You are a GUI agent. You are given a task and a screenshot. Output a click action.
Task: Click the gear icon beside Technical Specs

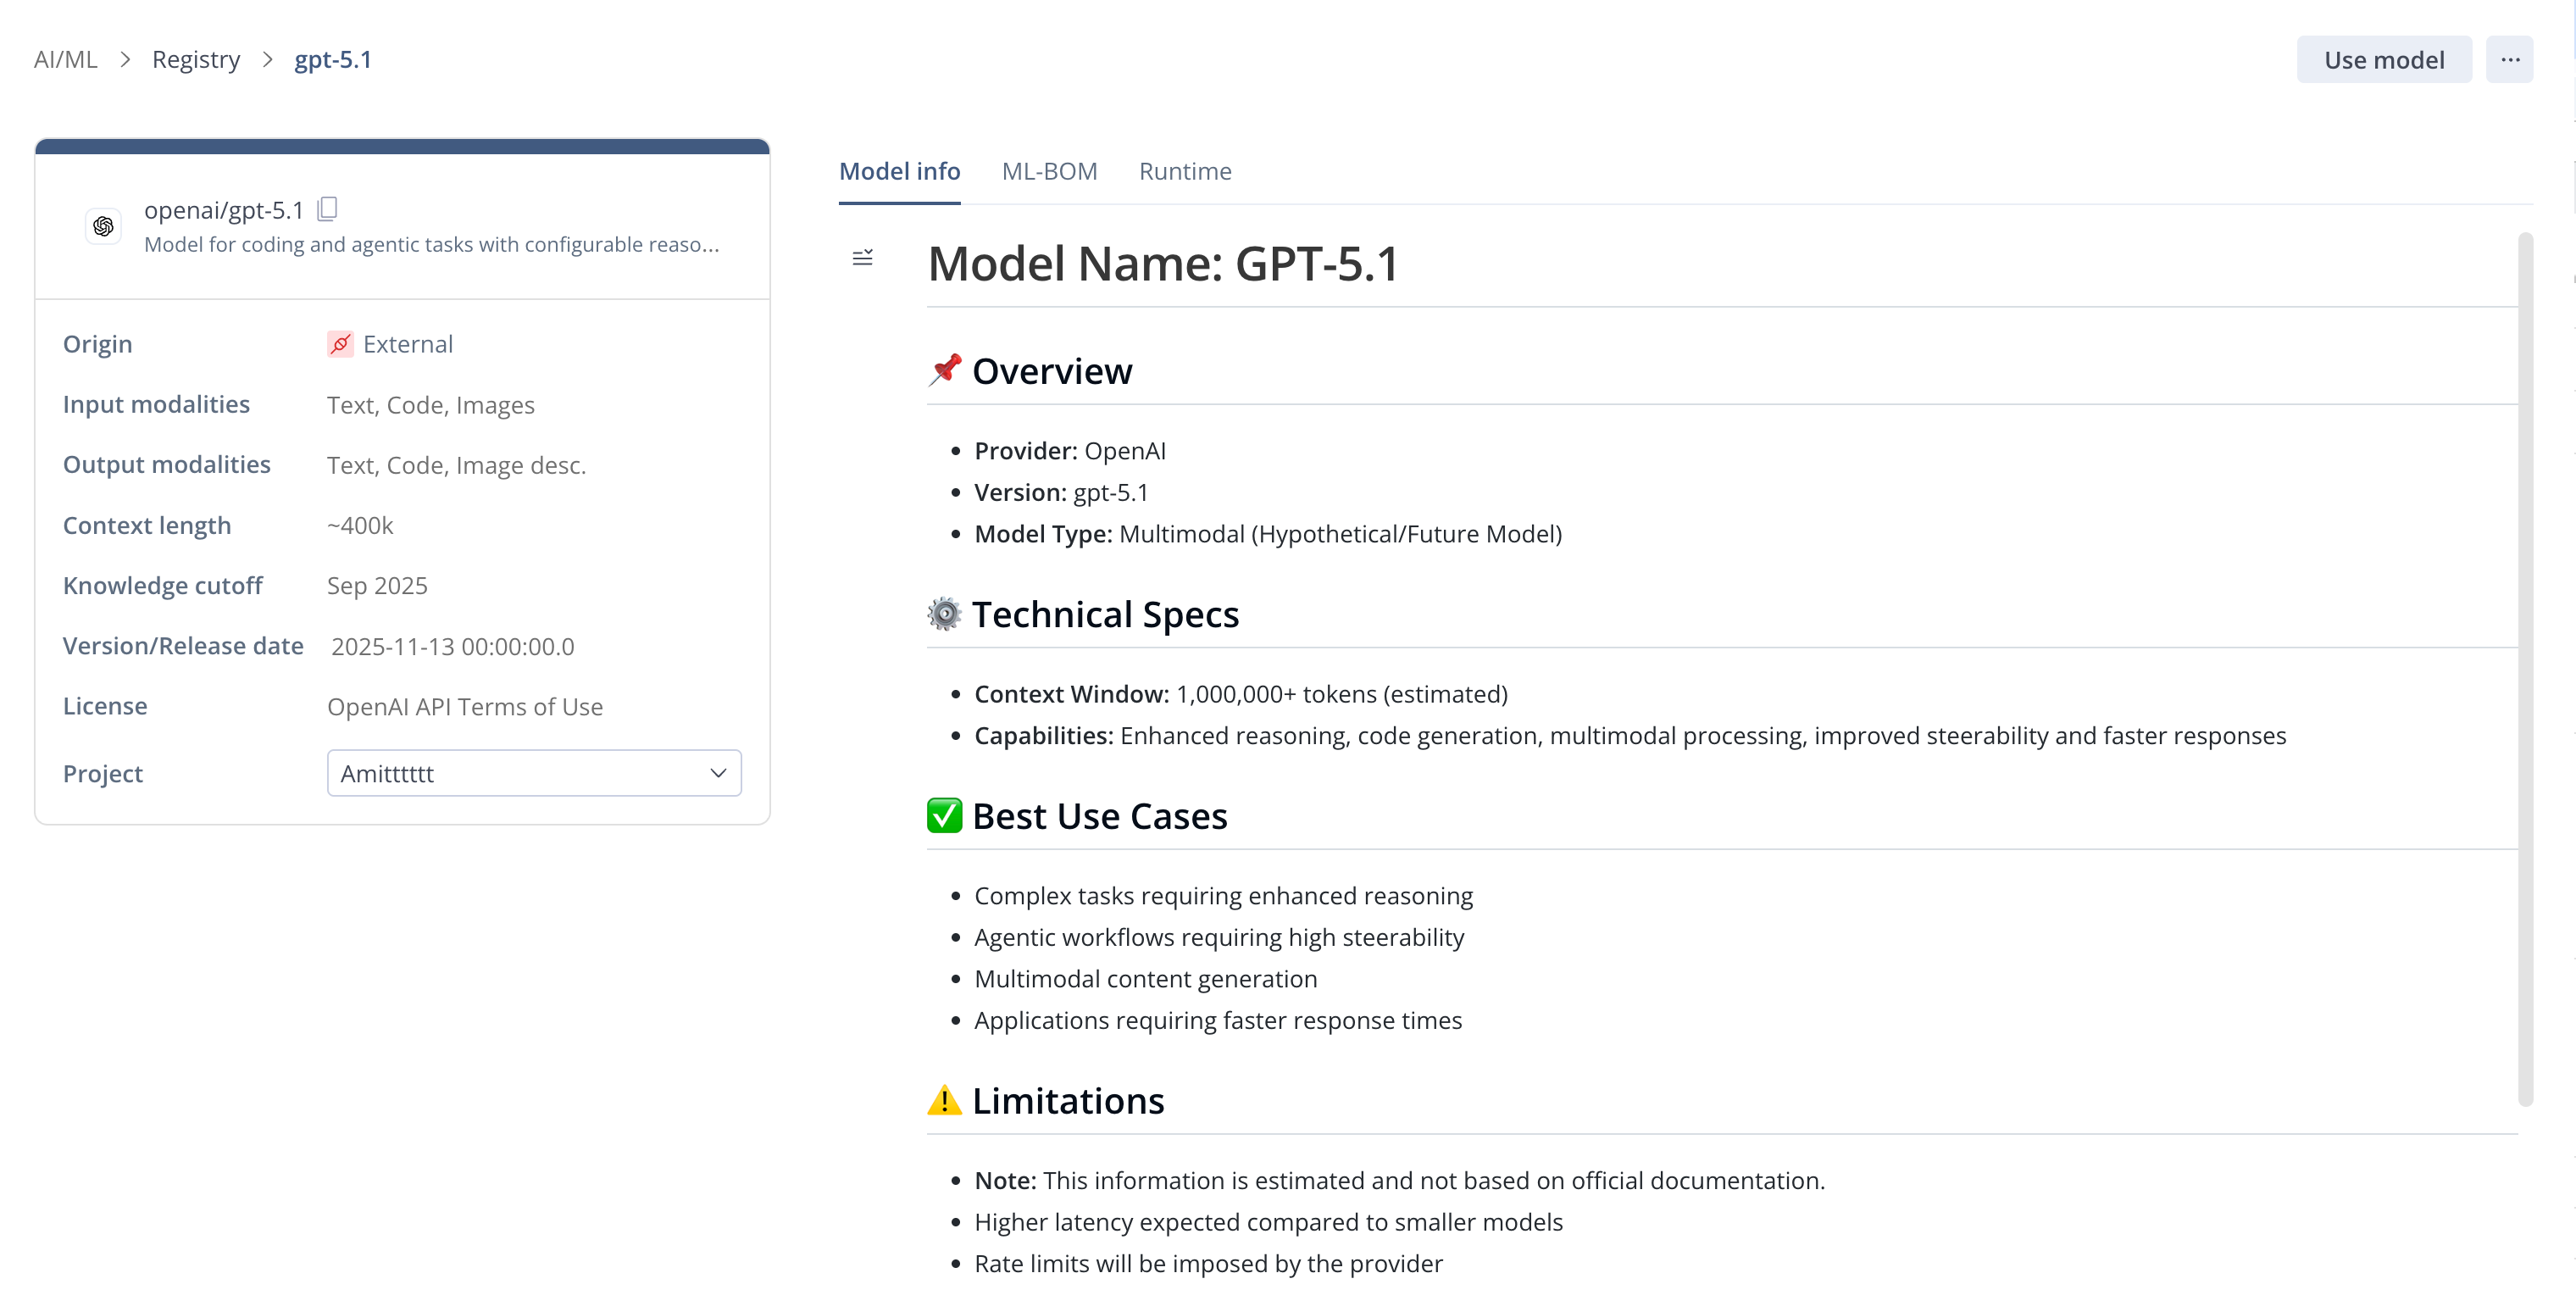coord(944,613)
